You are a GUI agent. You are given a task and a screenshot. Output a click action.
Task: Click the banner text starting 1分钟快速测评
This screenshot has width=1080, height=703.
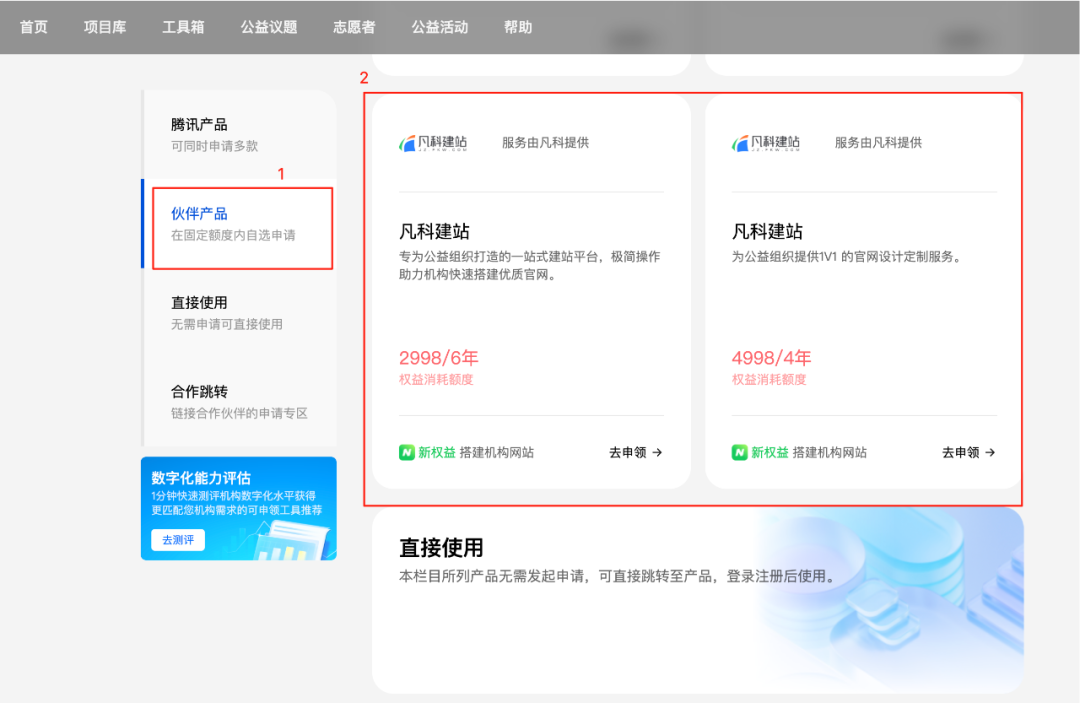pos(237,503)
